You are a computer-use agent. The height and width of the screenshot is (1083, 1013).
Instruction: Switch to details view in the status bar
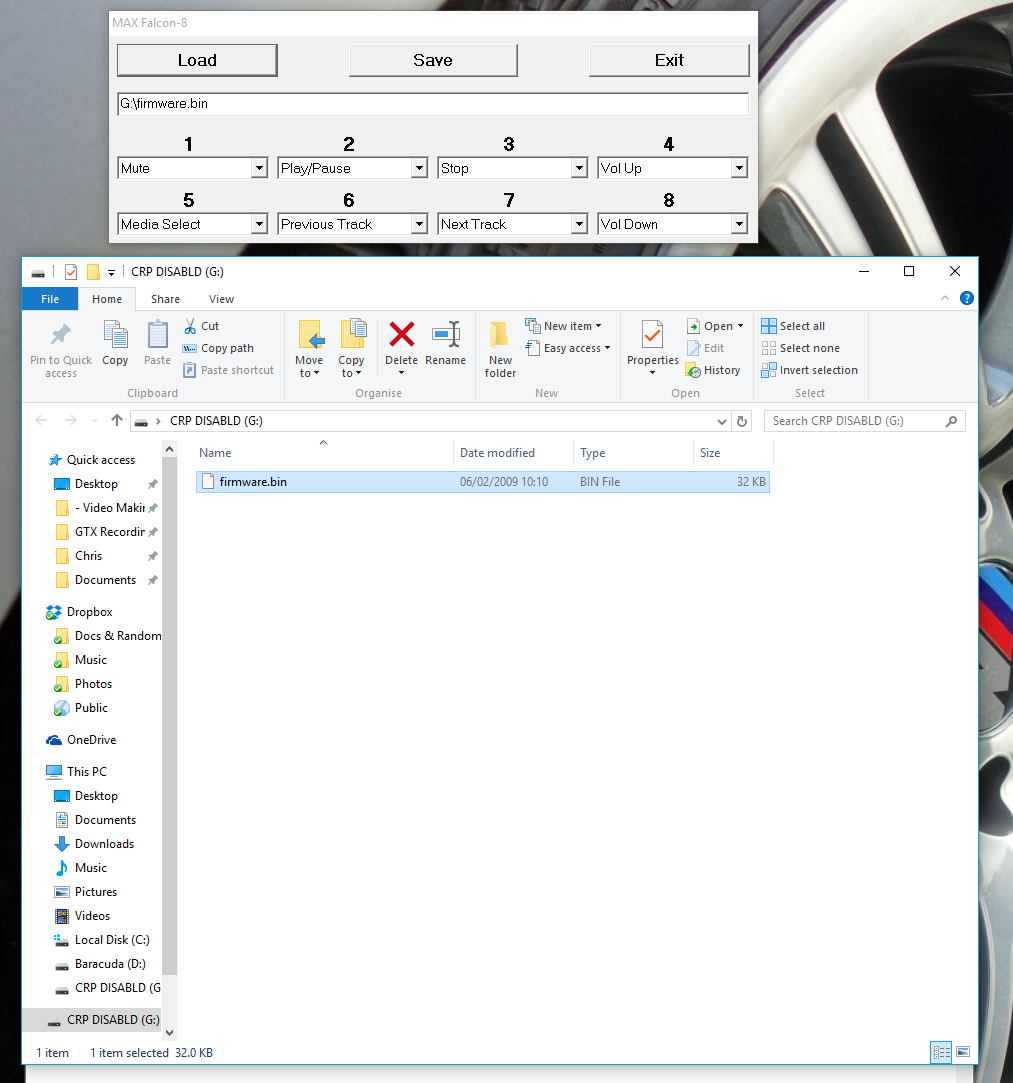pos(940,1052)
